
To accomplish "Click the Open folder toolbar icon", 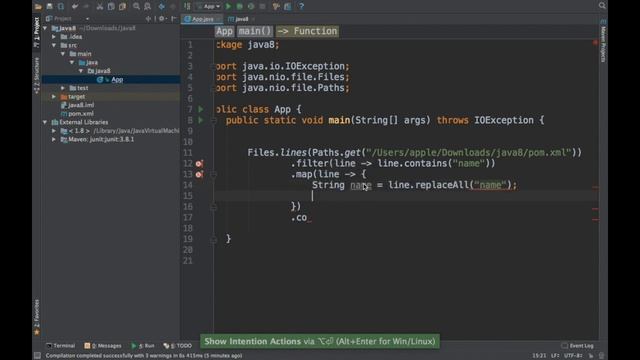I will tap(38, 6).
